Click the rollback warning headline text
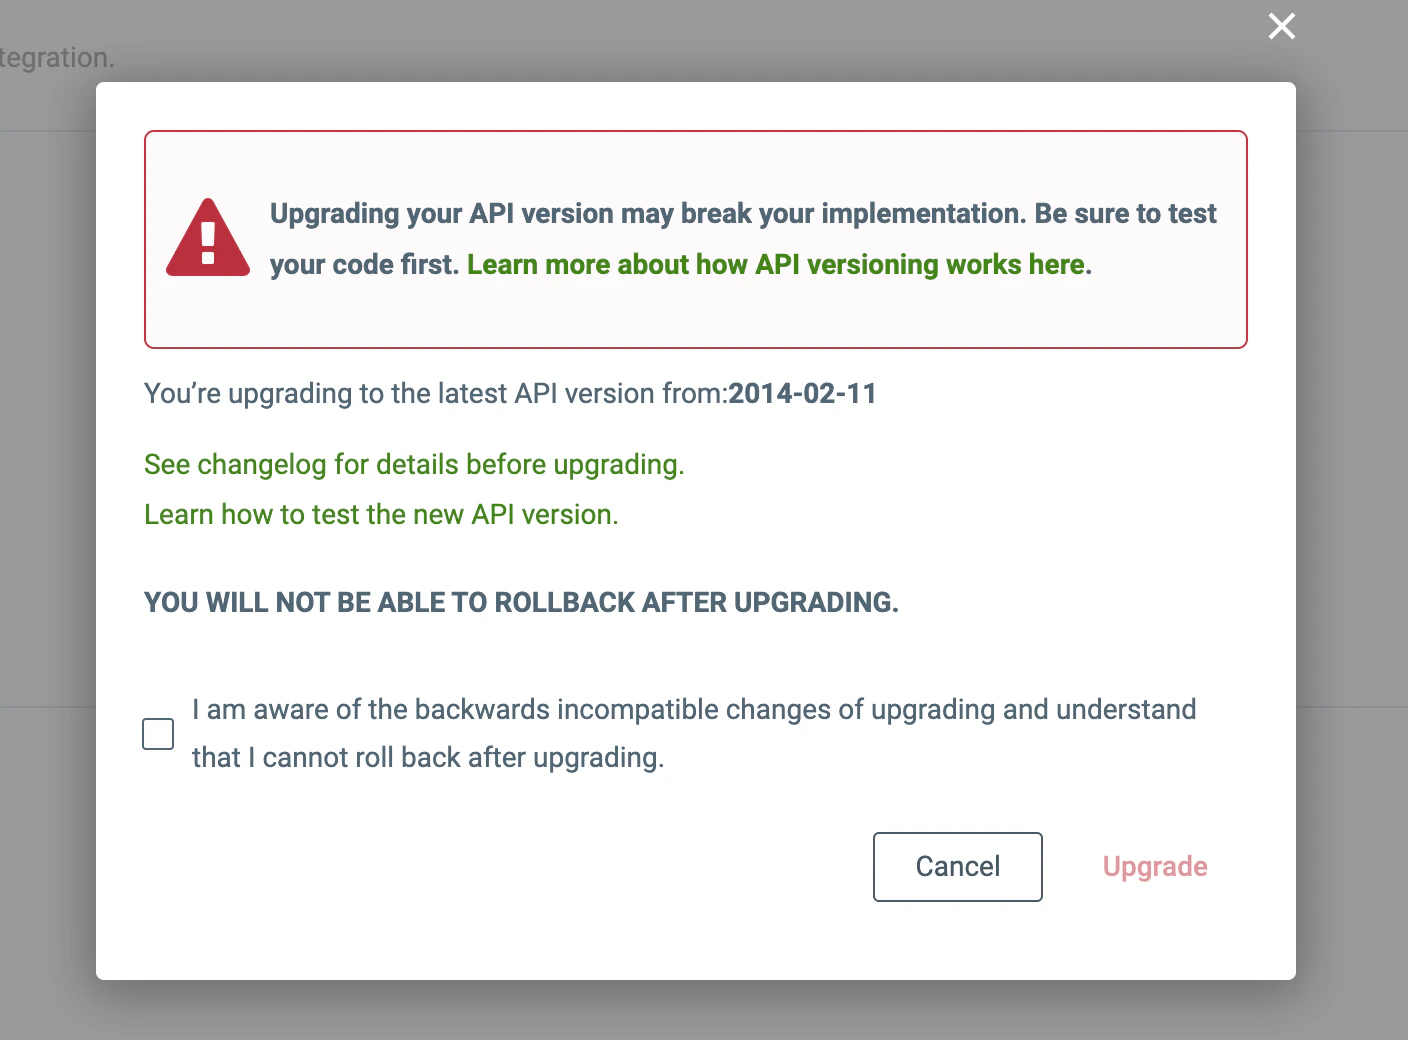The height and width of the screenshot is (1040, 1408). [521, 602]
